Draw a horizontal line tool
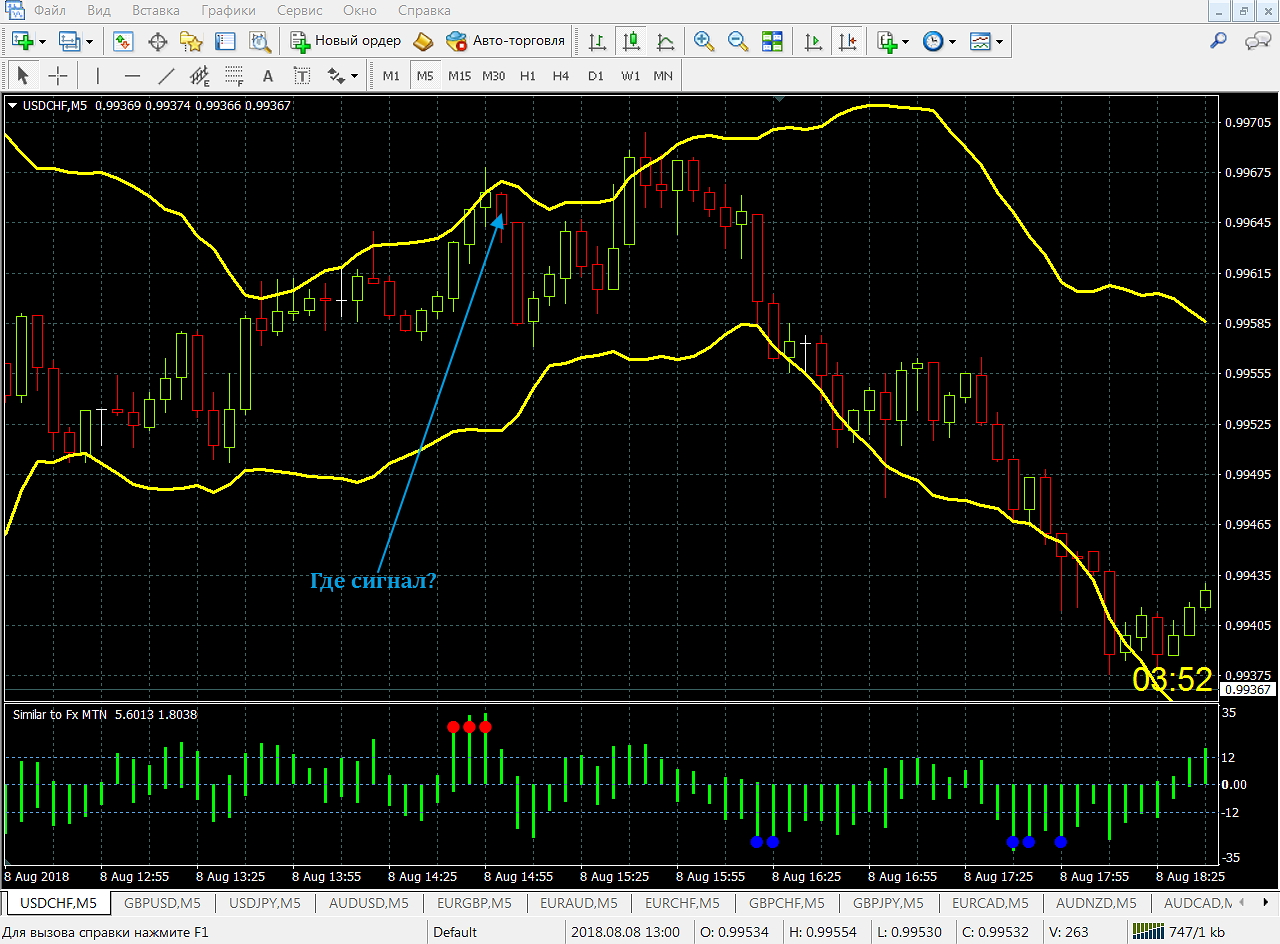 (x=131, y=75)
